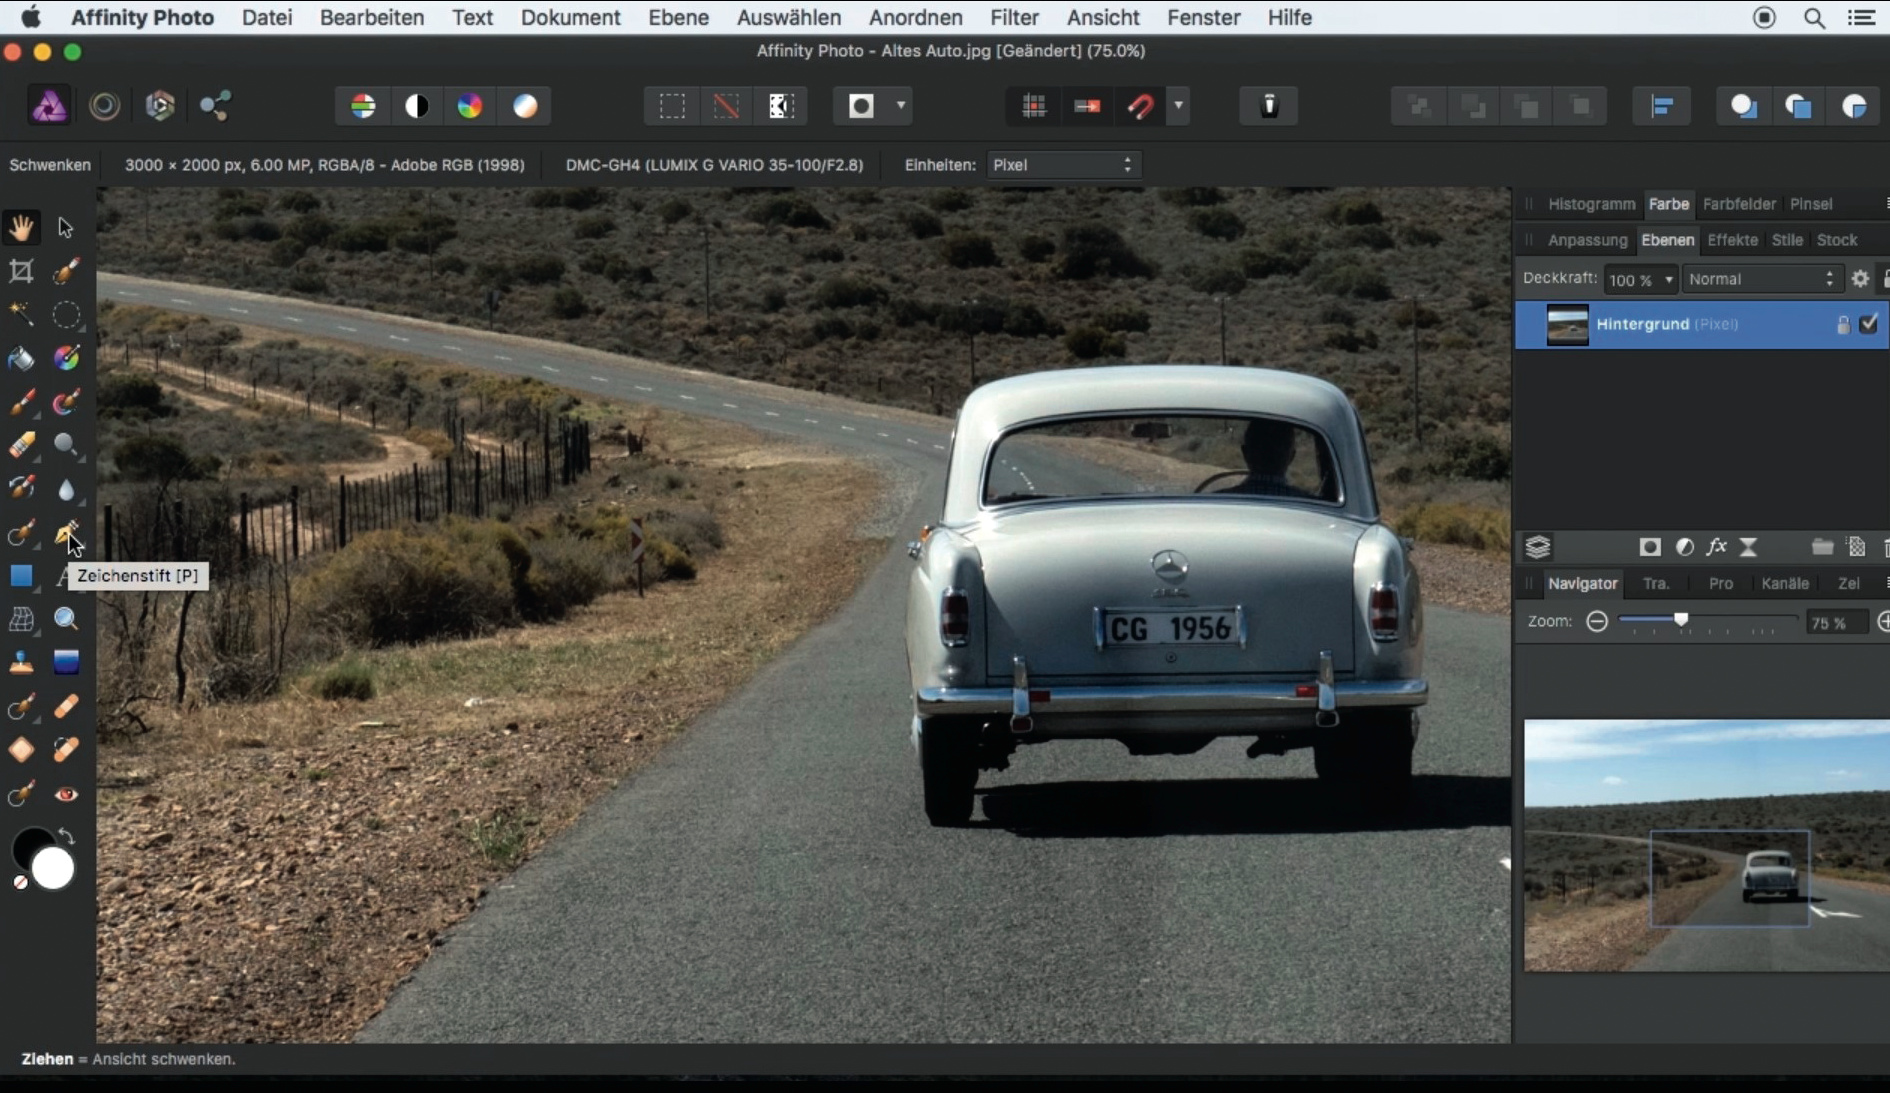Toggle the Quick Mask button

click(x=861, y=106)
